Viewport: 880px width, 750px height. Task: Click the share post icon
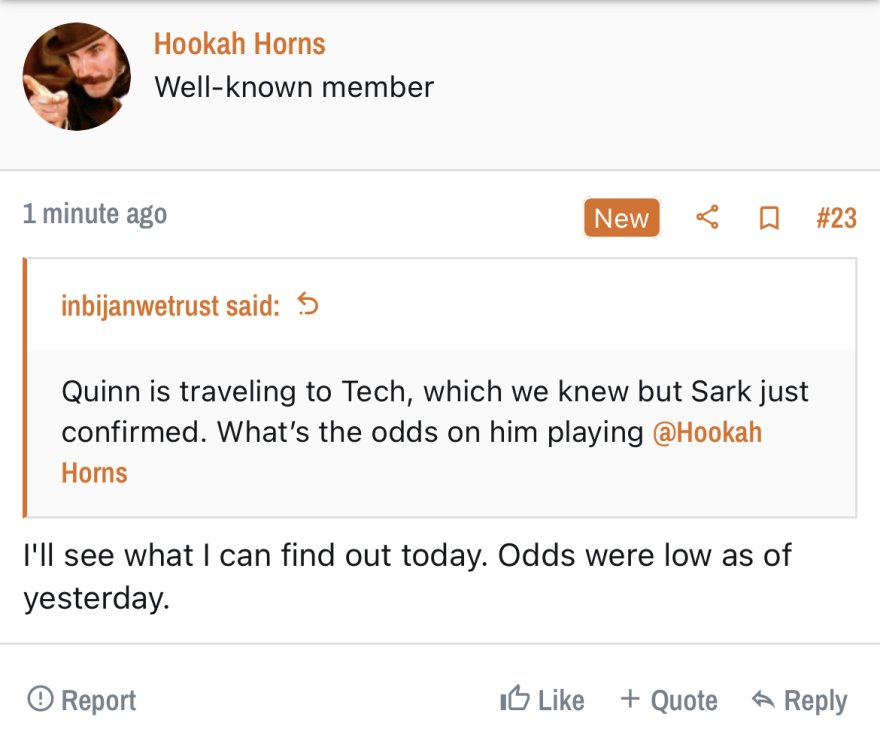click(x=707, y=217)
